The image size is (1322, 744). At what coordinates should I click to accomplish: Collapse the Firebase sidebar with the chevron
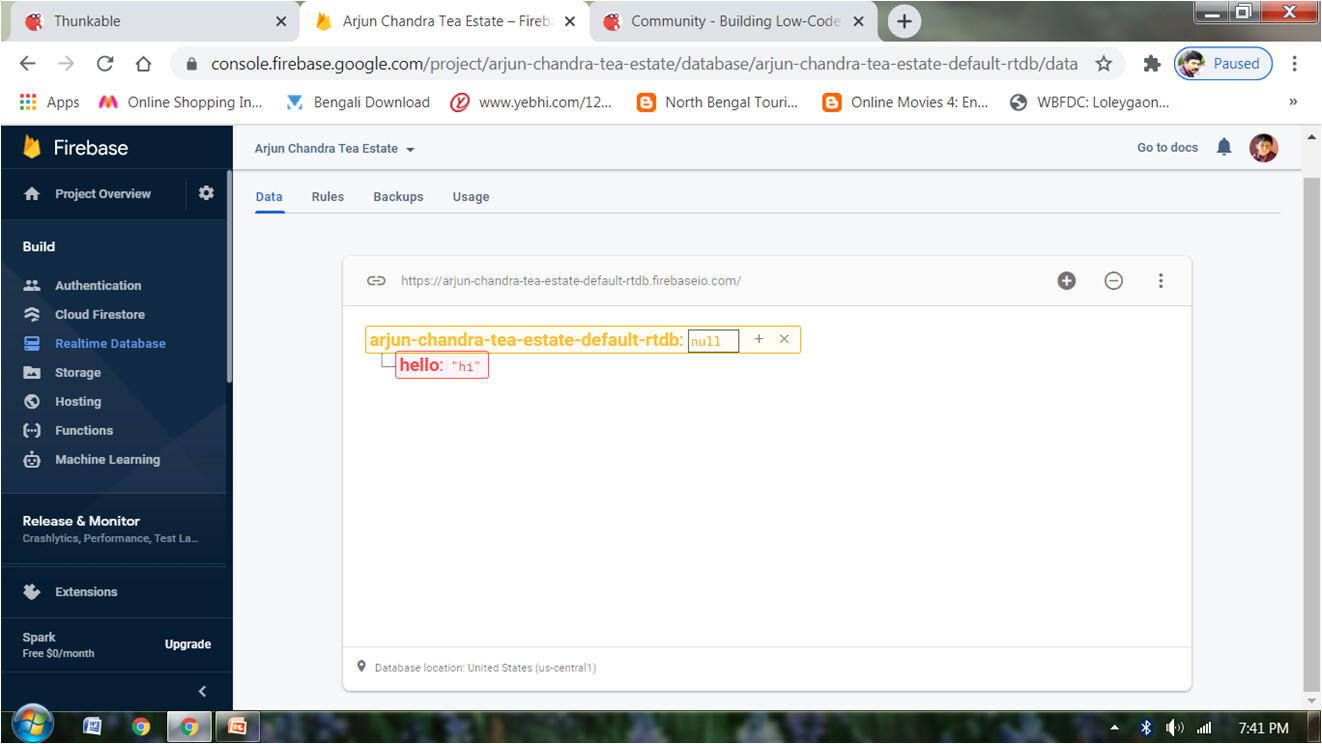(x=202, y=691)
